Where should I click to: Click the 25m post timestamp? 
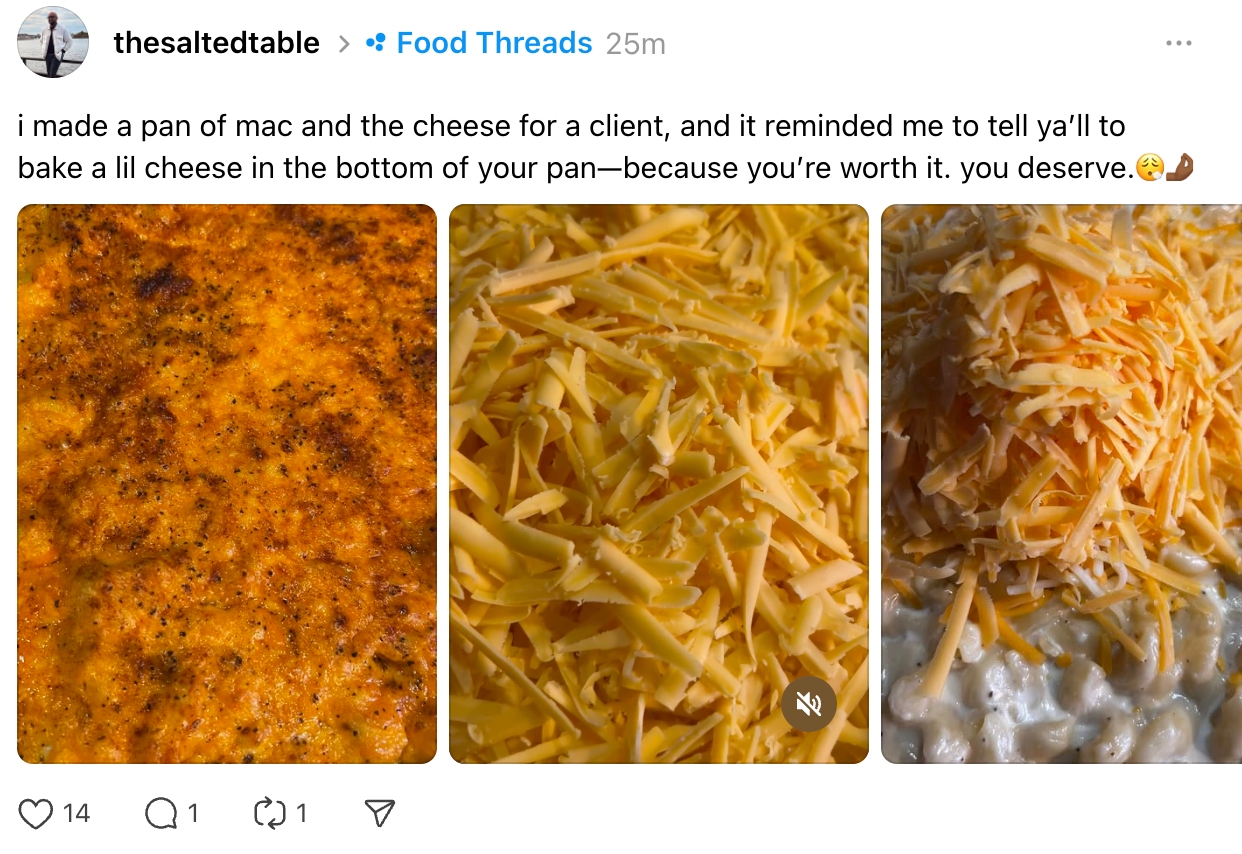click(635, 44)
